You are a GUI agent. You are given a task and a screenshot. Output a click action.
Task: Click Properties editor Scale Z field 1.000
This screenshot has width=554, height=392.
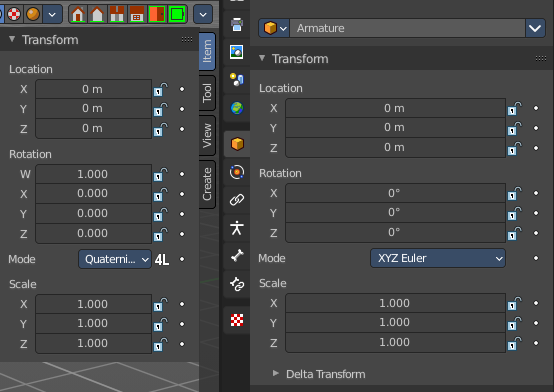(395, 343)
